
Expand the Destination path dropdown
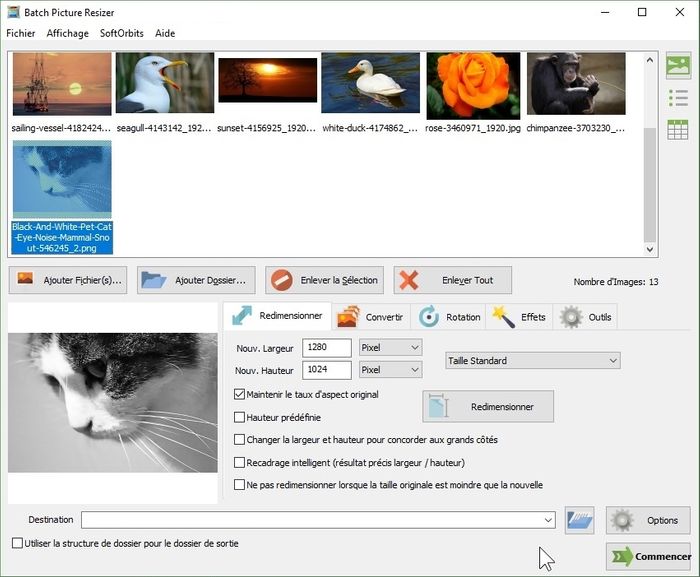coord(548,520)
